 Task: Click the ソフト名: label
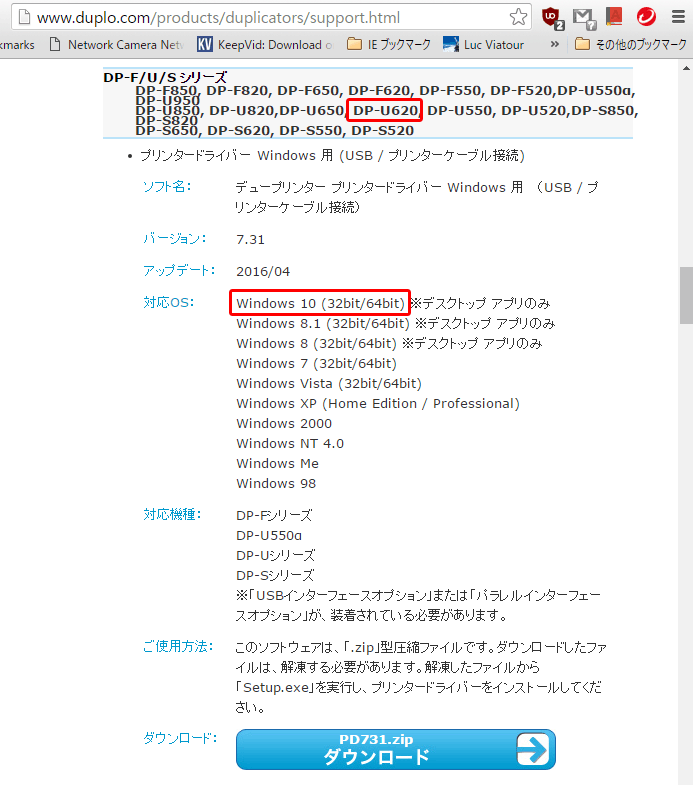(167, 186)
